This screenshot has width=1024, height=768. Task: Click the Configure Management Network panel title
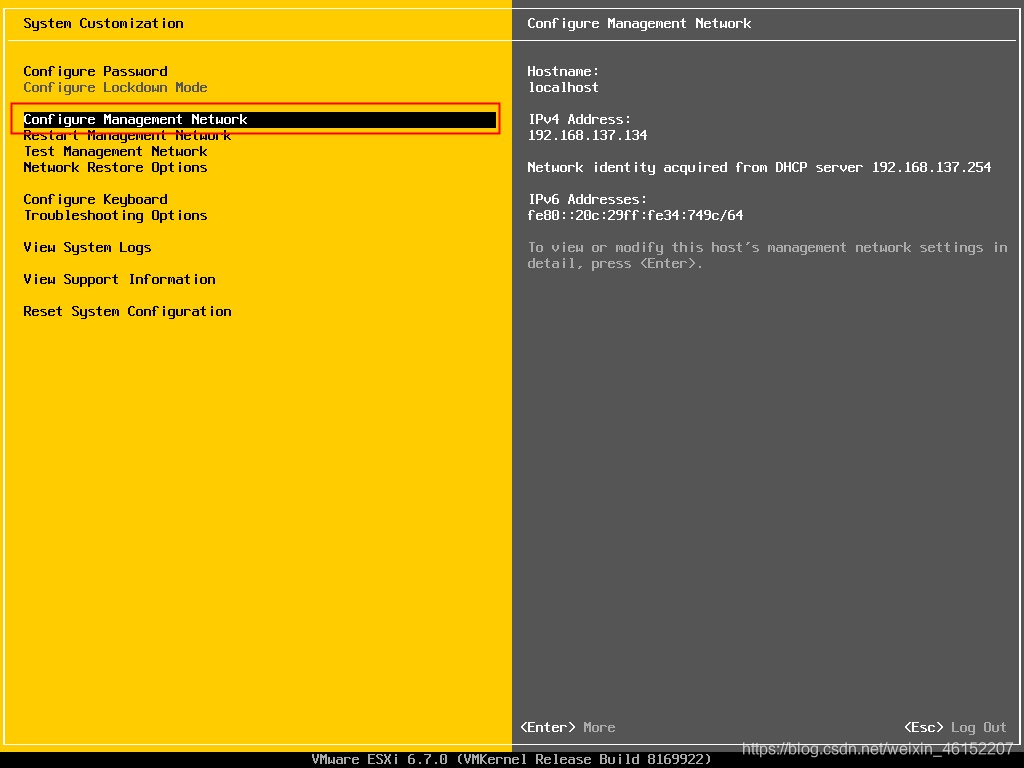[x=640, y=23]
